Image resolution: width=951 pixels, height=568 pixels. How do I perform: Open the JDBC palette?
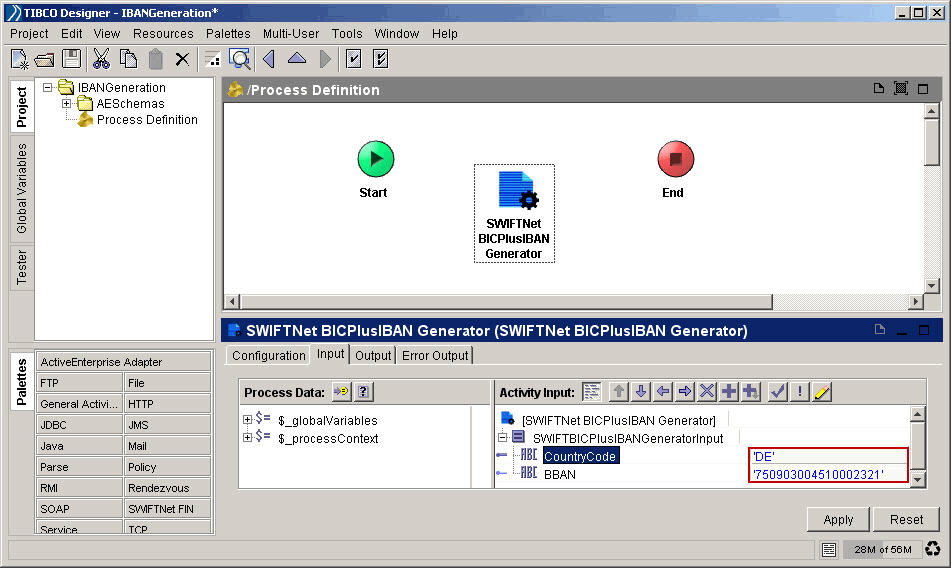pyautogui.click(x=79, y=424)
